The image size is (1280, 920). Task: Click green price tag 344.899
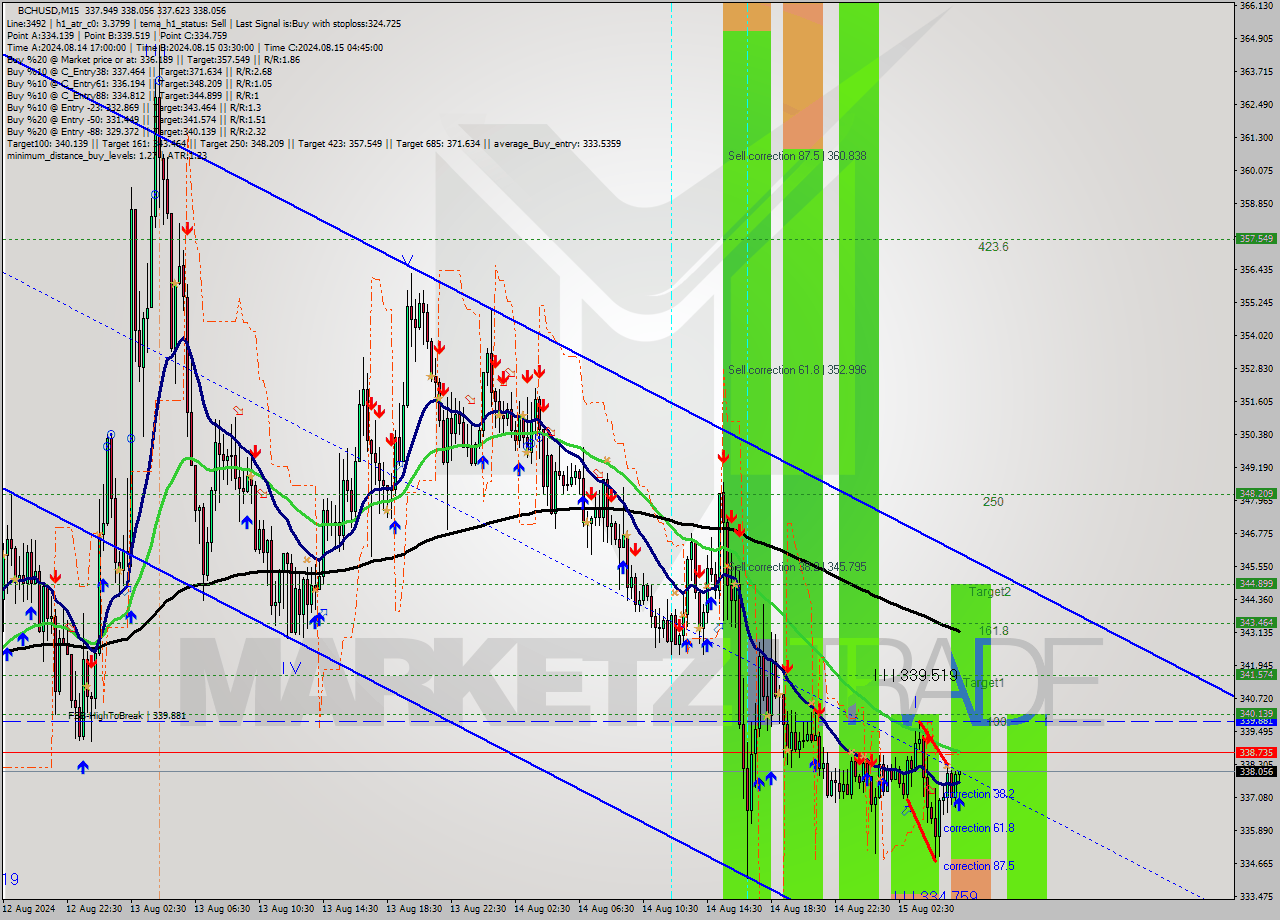(x=1256, y=584)
